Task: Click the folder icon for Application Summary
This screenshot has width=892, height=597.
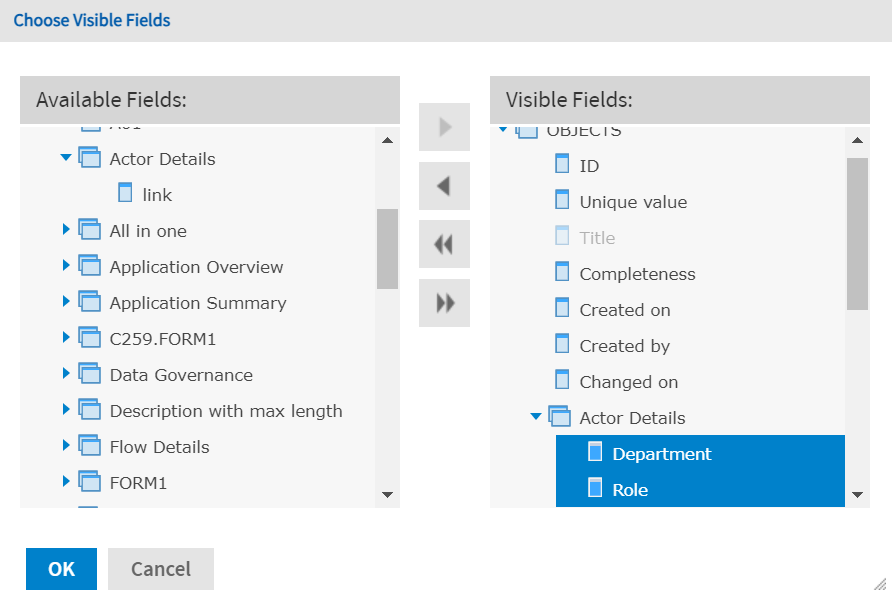Action: tap(90, 301)
